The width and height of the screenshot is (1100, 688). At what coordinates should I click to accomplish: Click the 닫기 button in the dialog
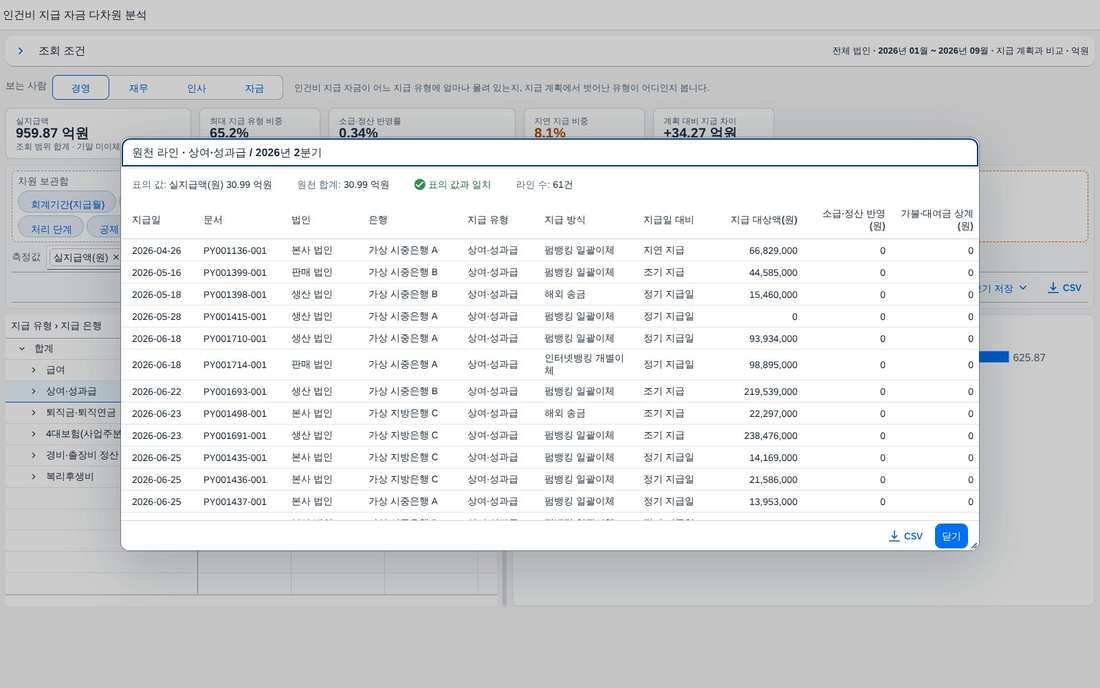951,537
